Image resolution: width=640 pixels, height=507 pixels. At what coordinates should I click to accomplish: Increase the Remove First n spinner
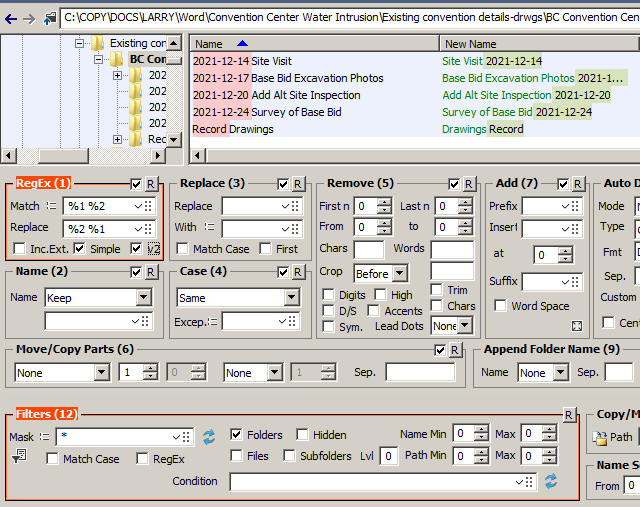tap(384, 202)
